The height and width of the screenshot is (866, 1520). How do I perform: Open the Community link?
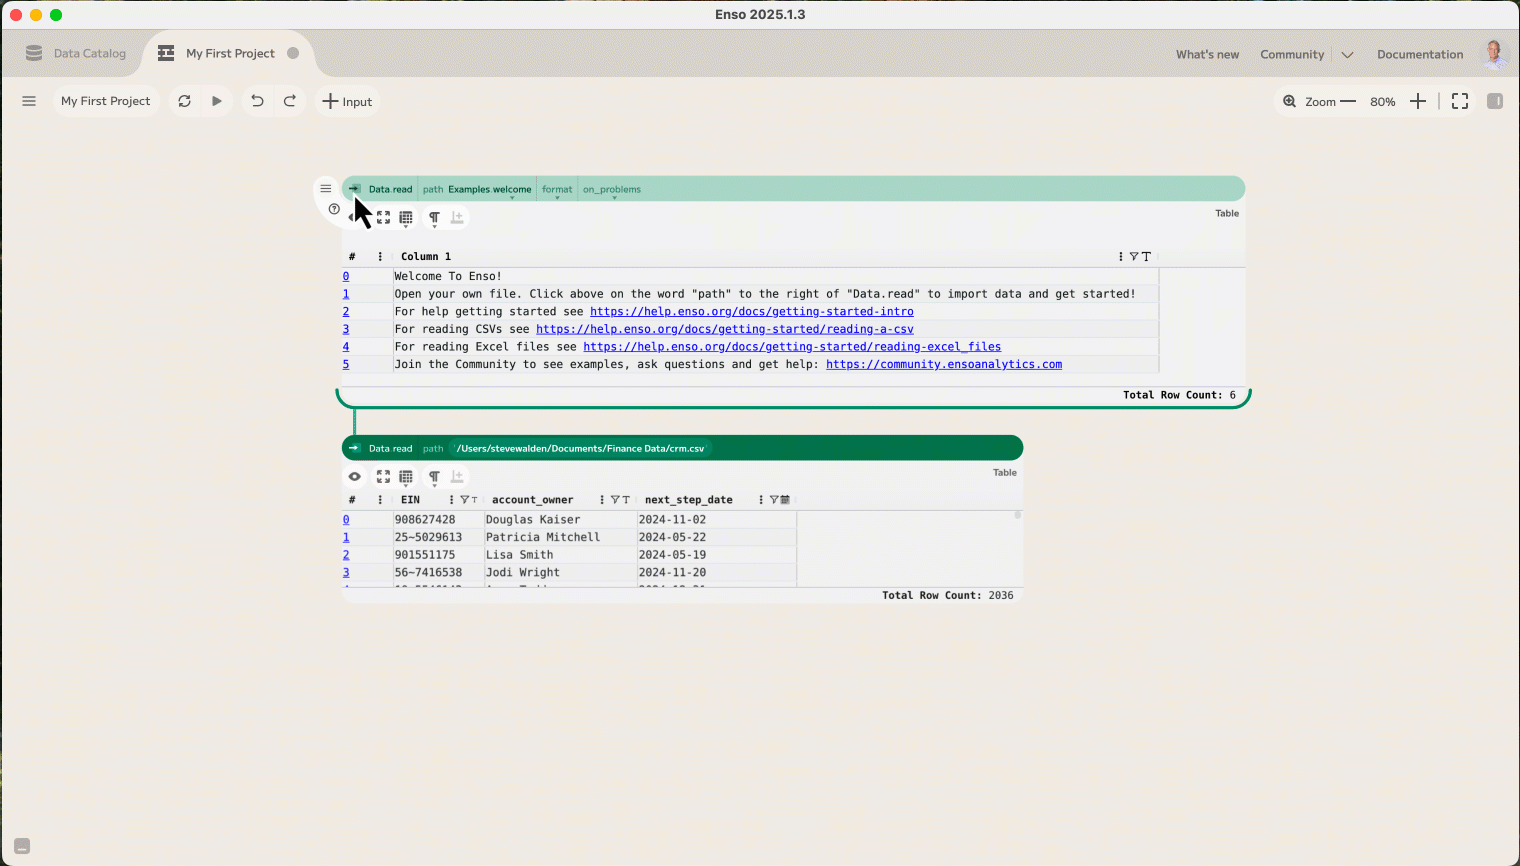point(1292,54)
